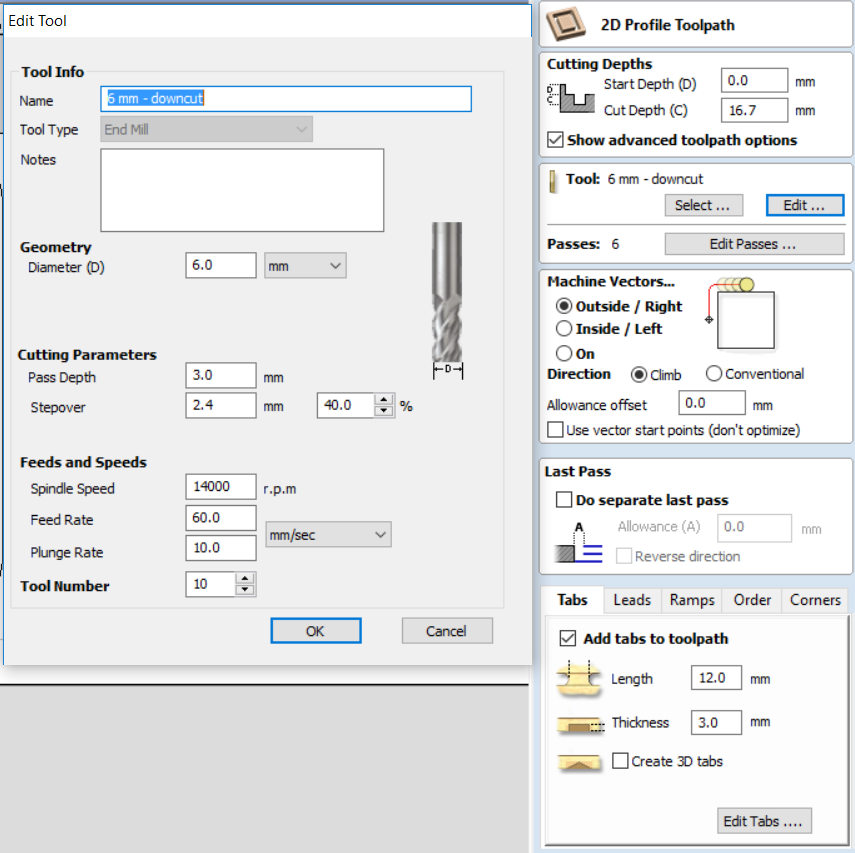
Task: Enable Do separate last pass
Action: [563, 500]
